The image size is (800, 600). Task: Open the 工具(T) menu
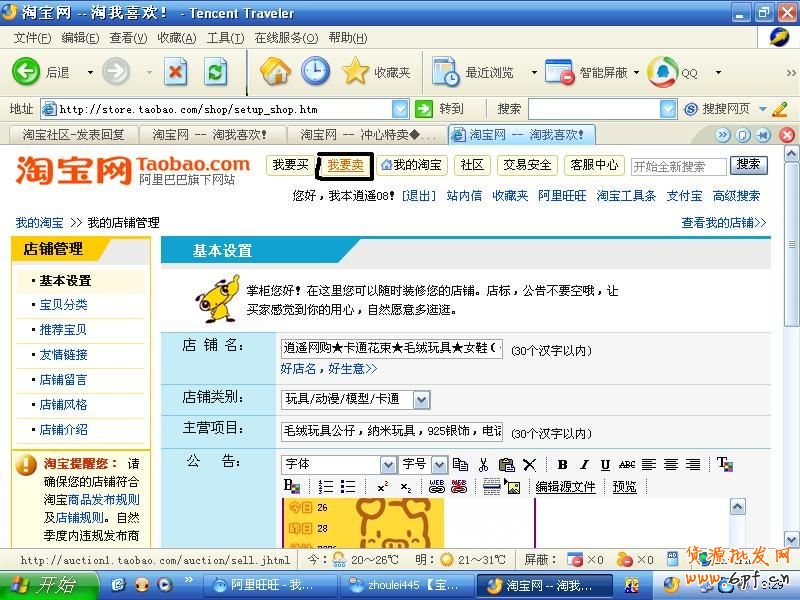pyautogui.click(x=226, y=38)
